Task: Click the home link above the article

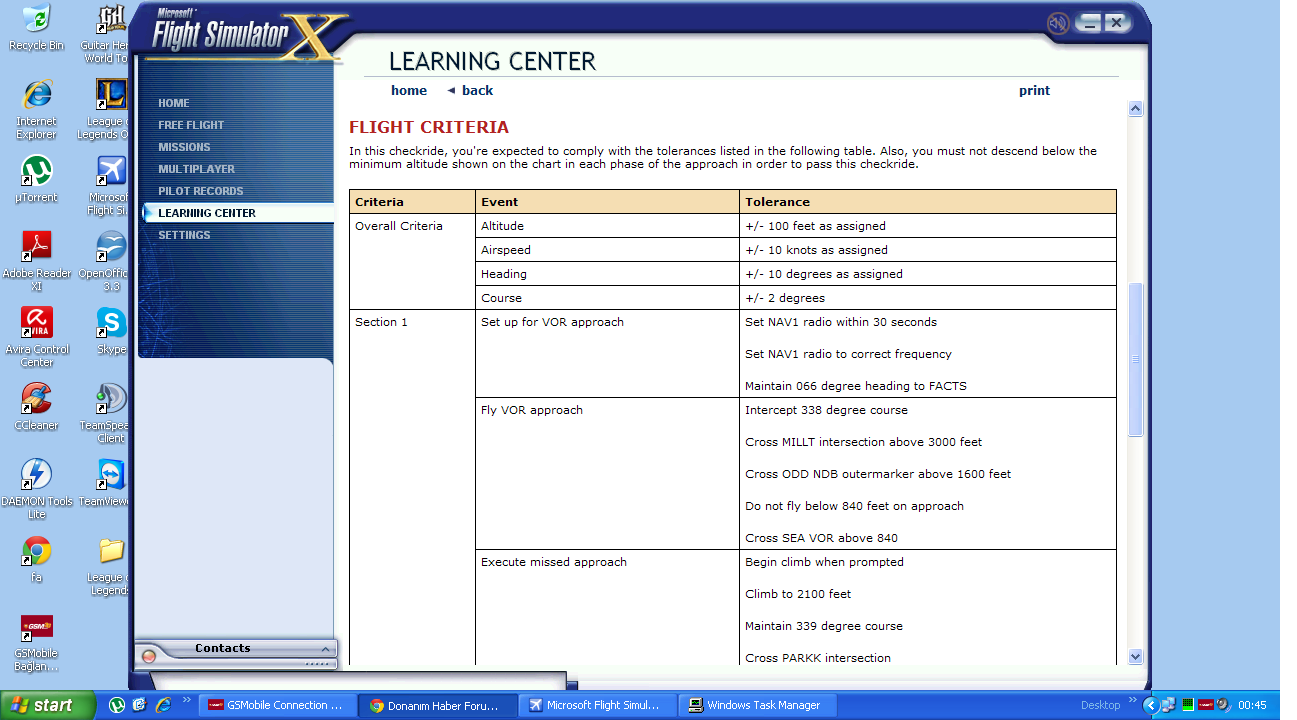Action: 409,90
